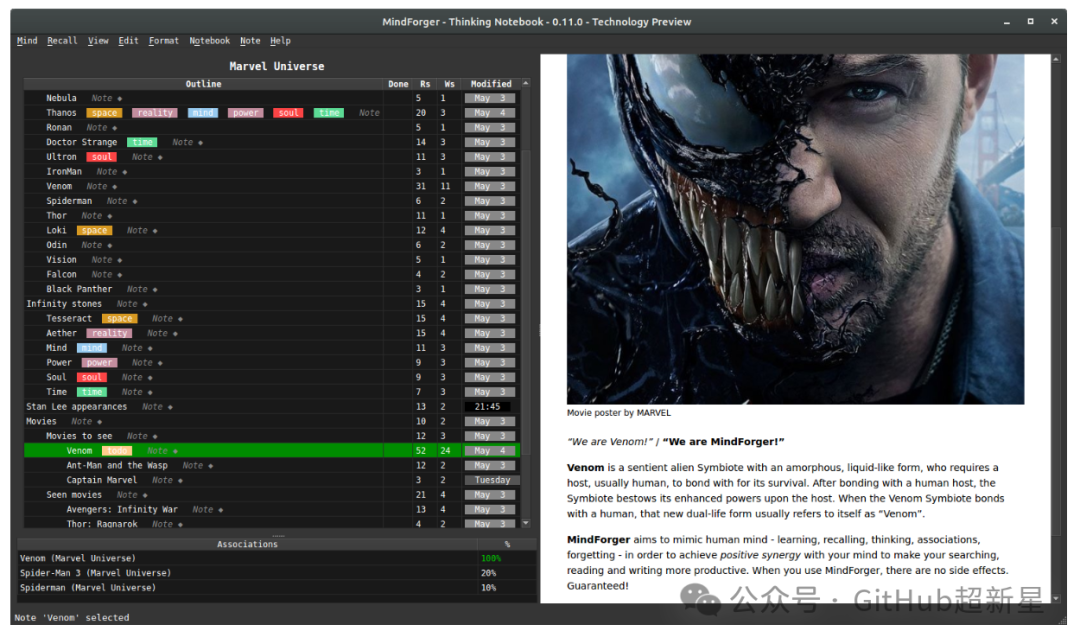
Task: Click the red soul tag on Thanos
Action: point(289,113)
